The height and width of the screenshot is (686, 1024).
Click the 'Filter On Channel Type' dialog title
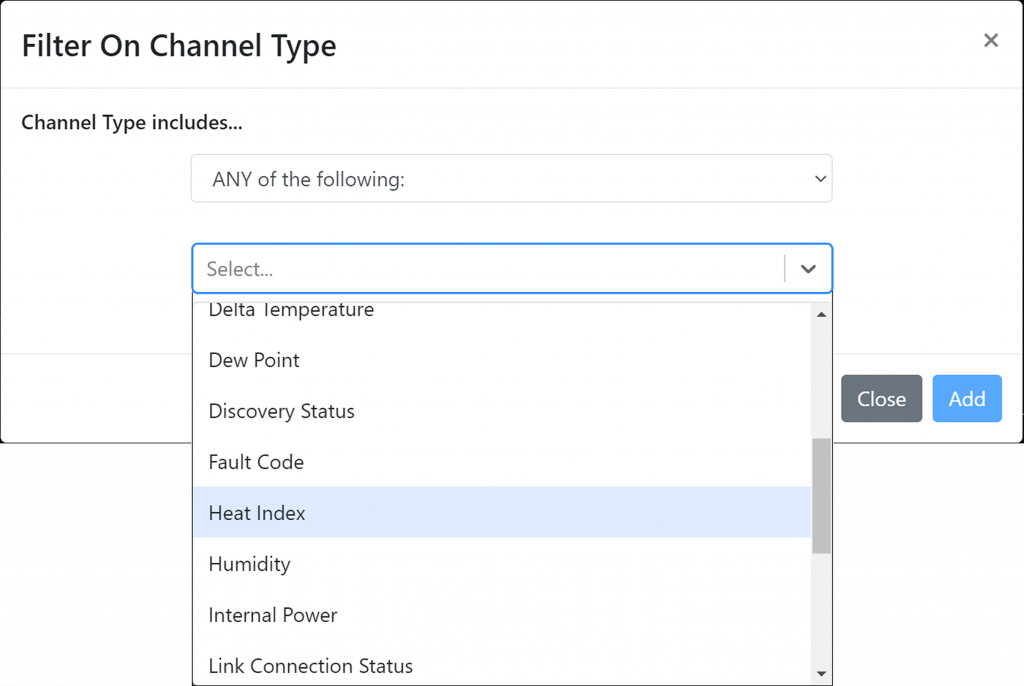pos(179,46)
